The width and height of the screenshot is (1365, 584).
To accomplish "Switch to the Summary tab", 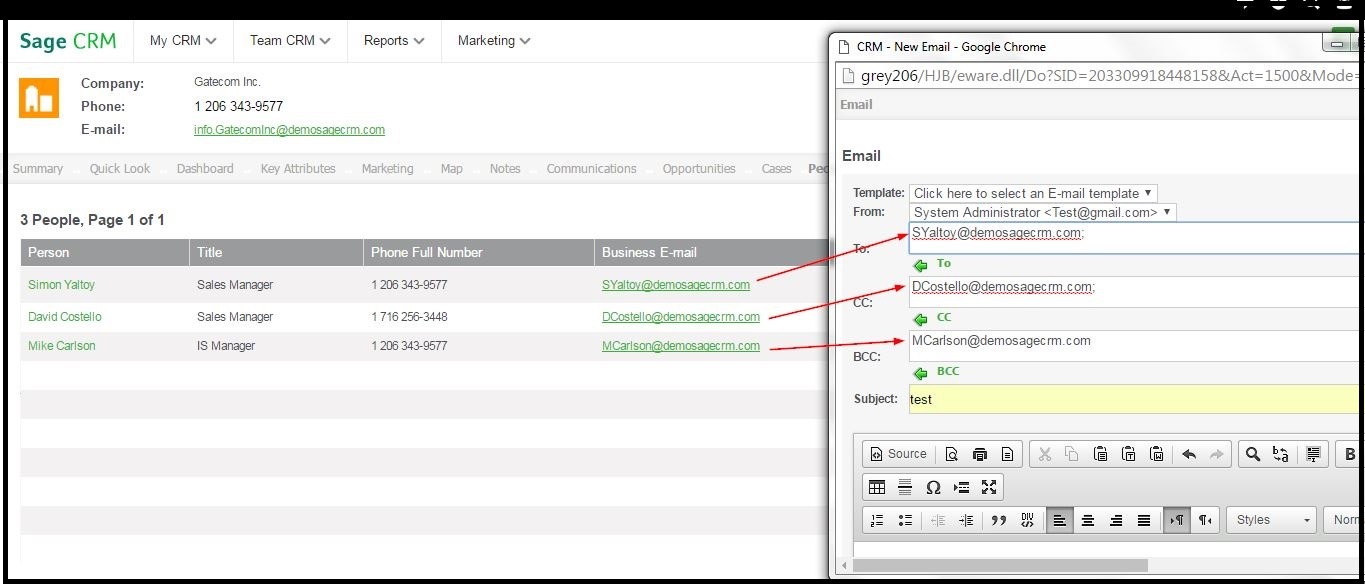I will [38, 169].
